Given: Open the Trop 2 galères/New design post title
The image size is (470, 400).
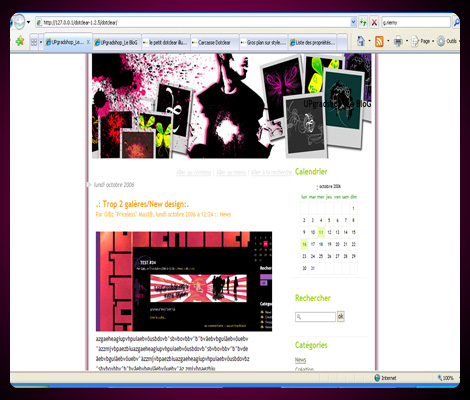Looking at the screenshot, I should (x=142, y=204).
